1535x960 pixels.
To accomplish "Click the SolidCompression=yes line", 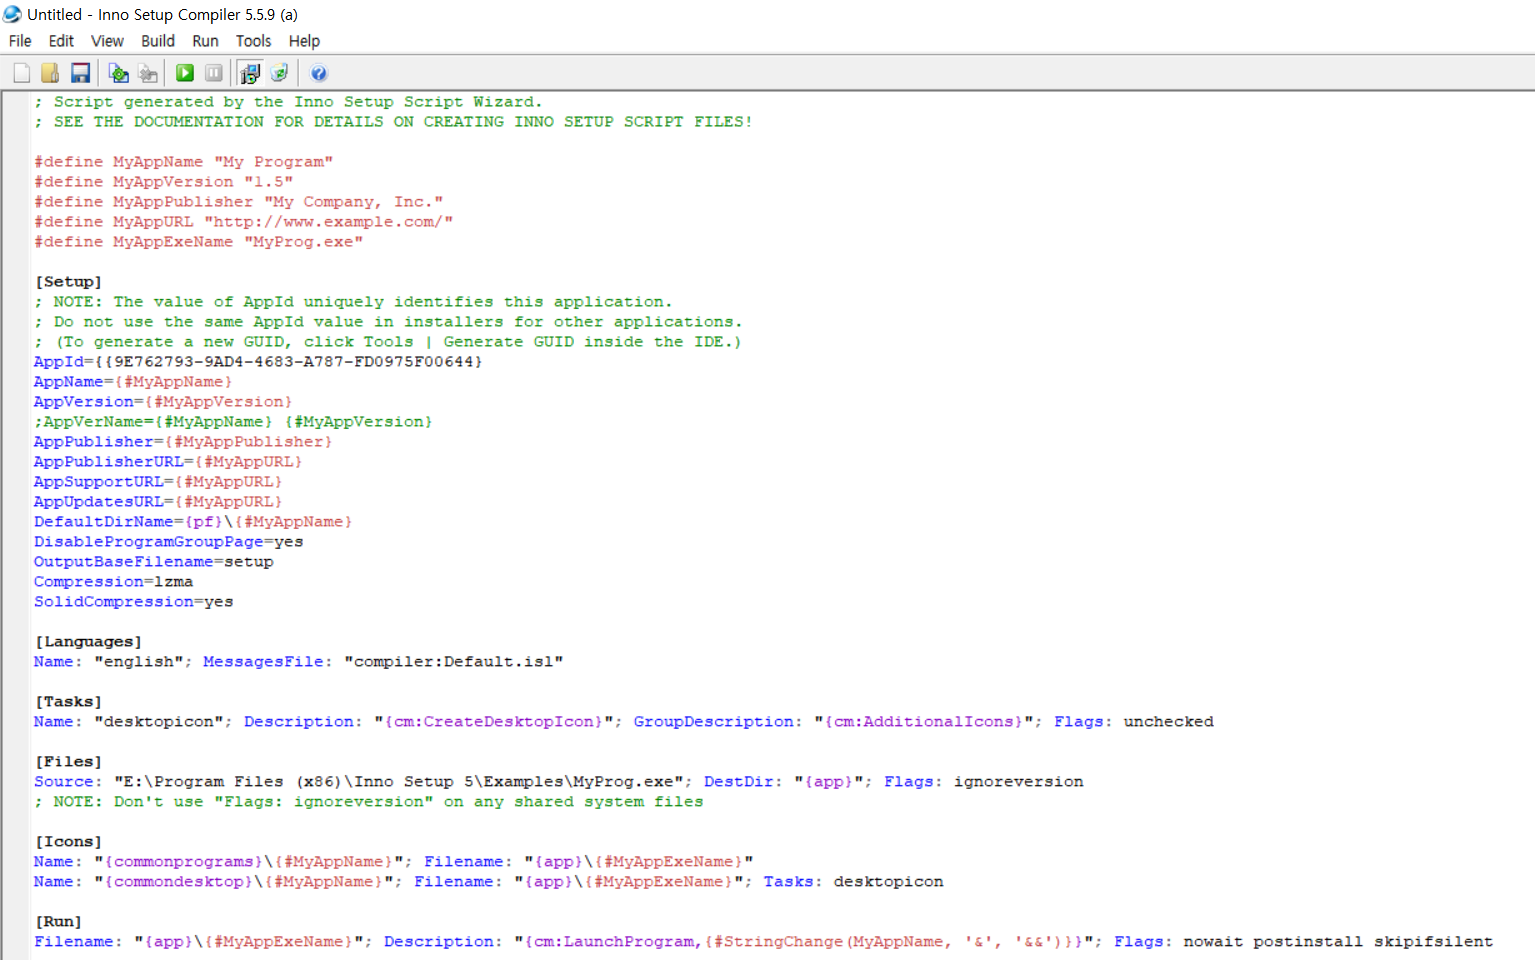I will tap(133, 602).
